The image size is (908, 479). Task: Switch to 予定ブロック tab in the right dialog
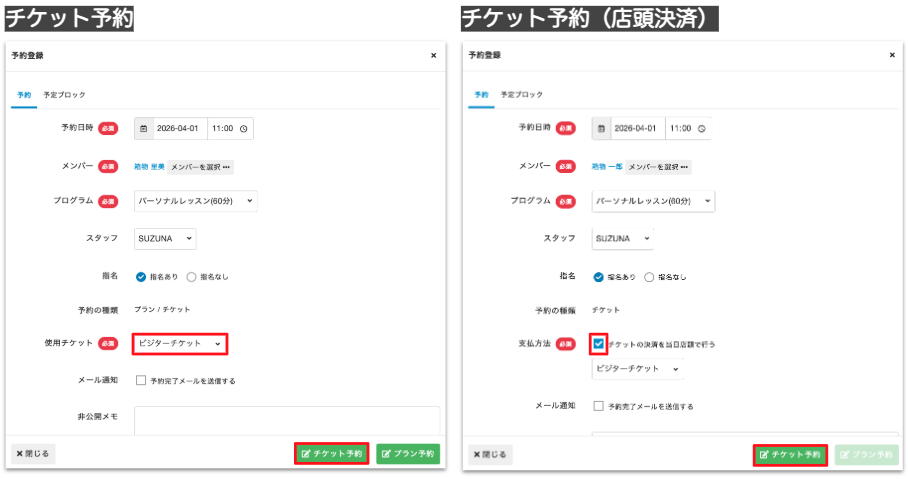click(522, 95)
